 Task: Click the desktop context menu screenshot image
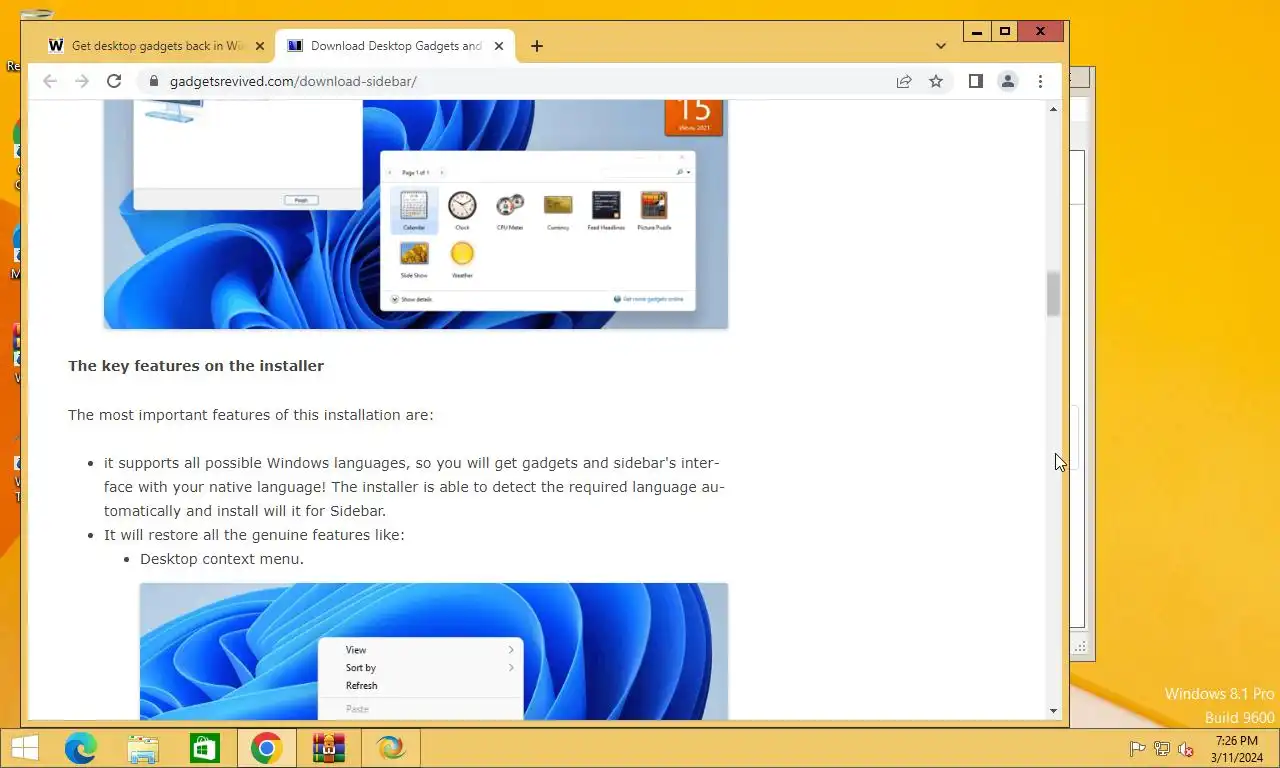(434, 651)
